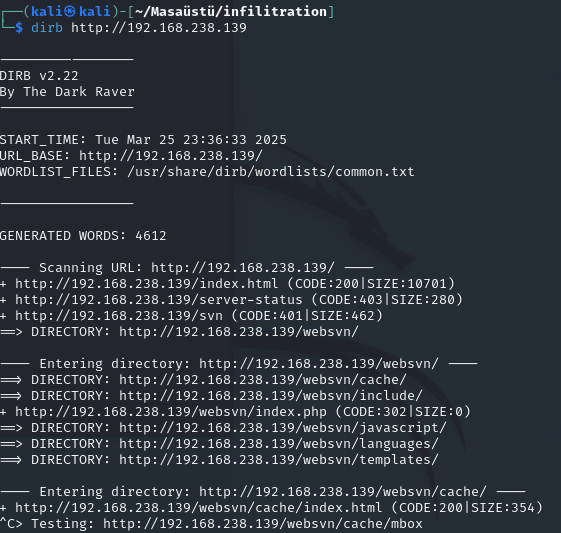Click the wordlist path common.txt
Screen dimensions: 561x533
click(271, 172)
